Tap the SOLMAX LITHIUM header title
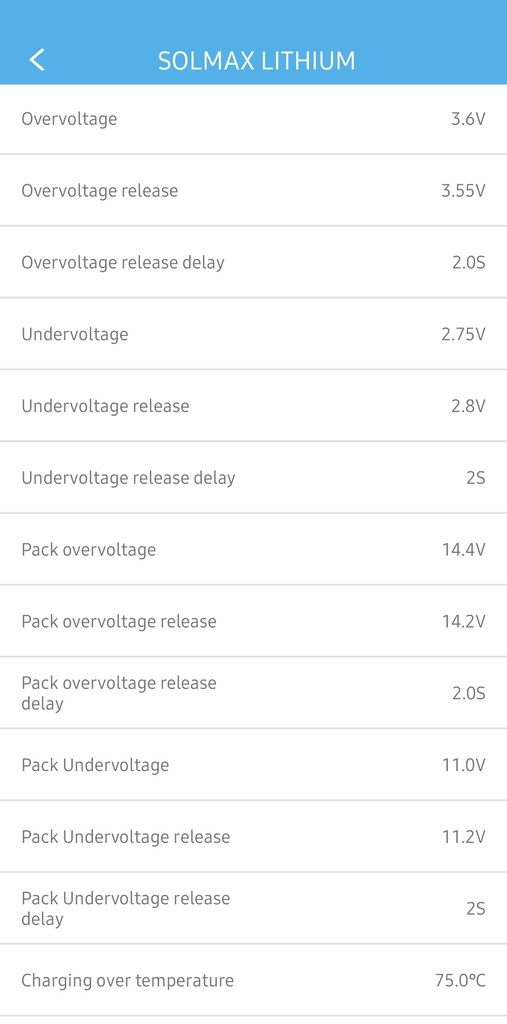Viewport: 507px width, 1024px height. pyautogui.click(x=257, y=61)
